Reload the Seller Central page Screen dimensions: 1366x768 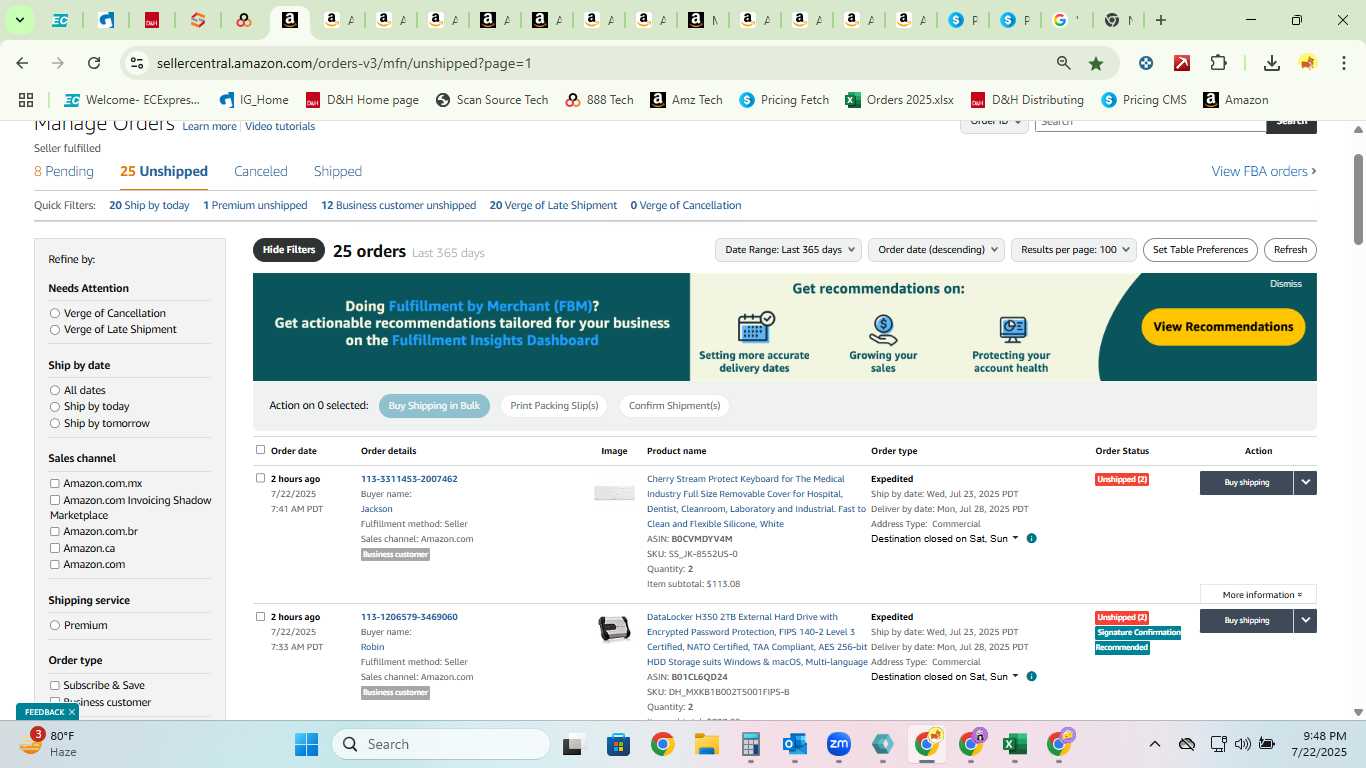94,63
